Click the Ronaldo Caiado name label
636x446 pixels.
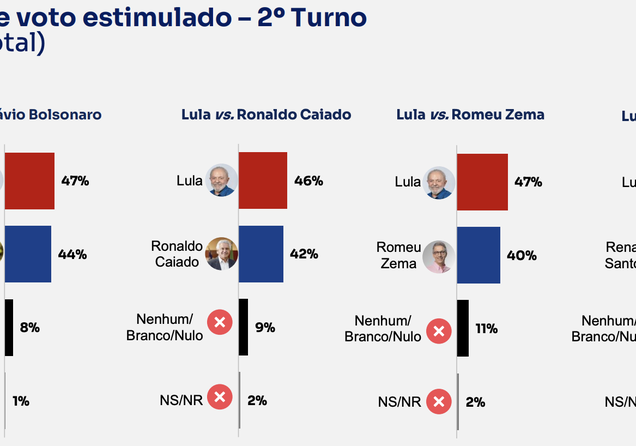pyautogui.click(x=176, y=254)
